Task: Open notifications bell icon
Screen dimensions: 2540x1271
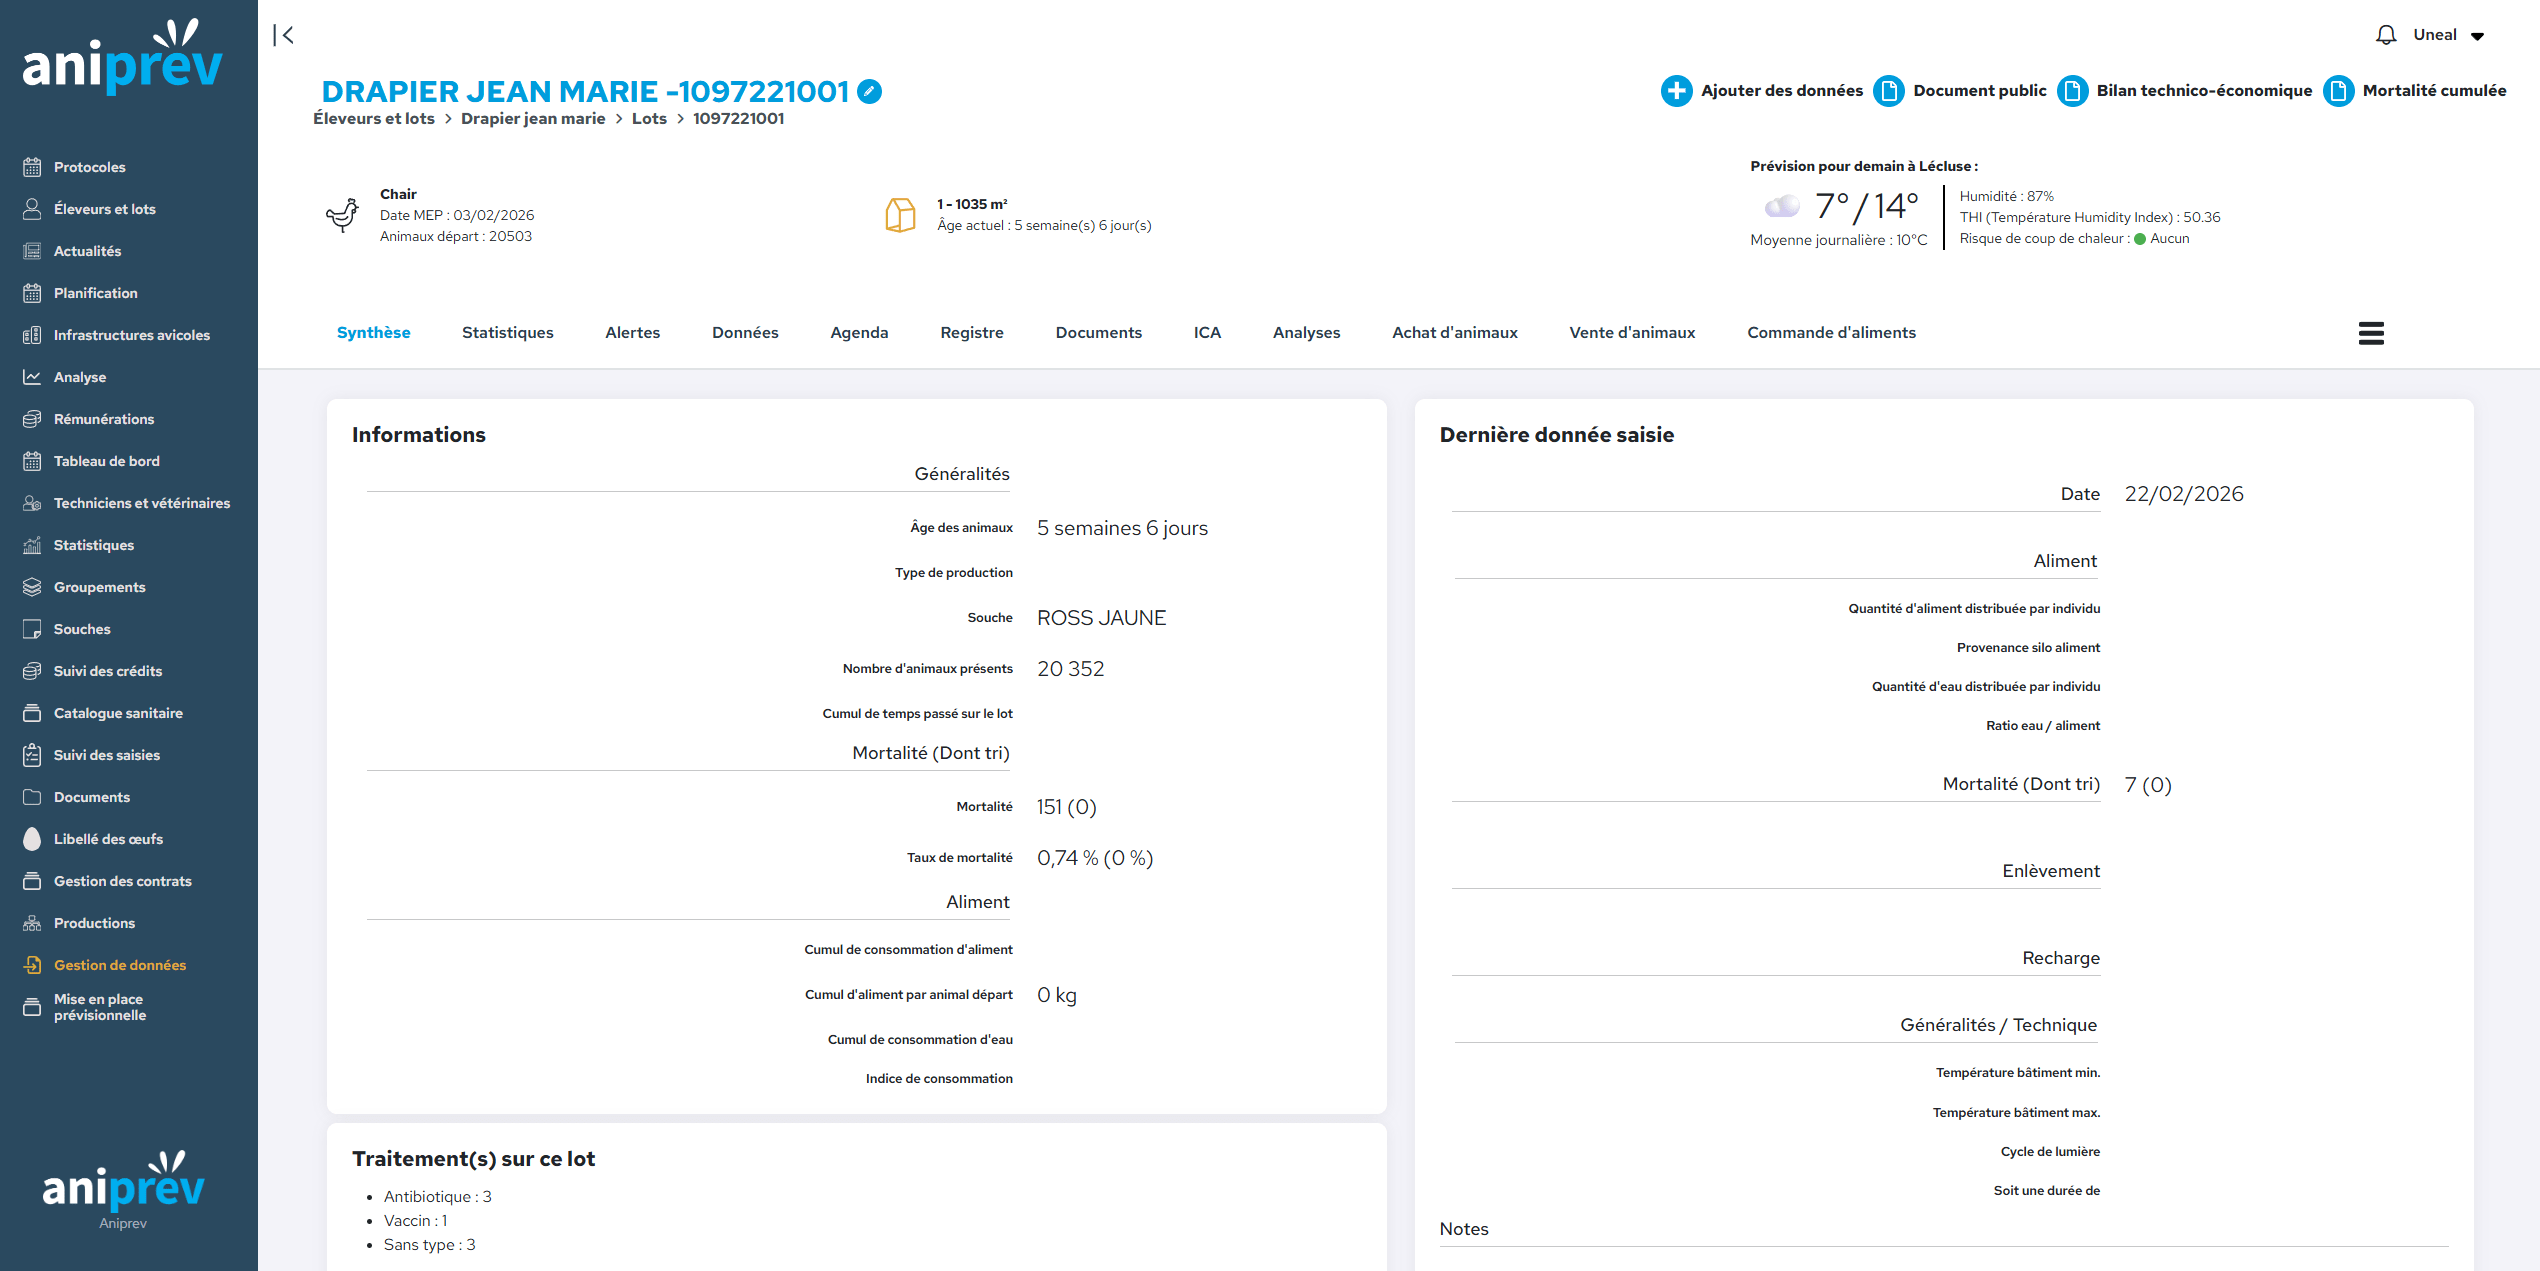Action: (x=2385, y=35)
